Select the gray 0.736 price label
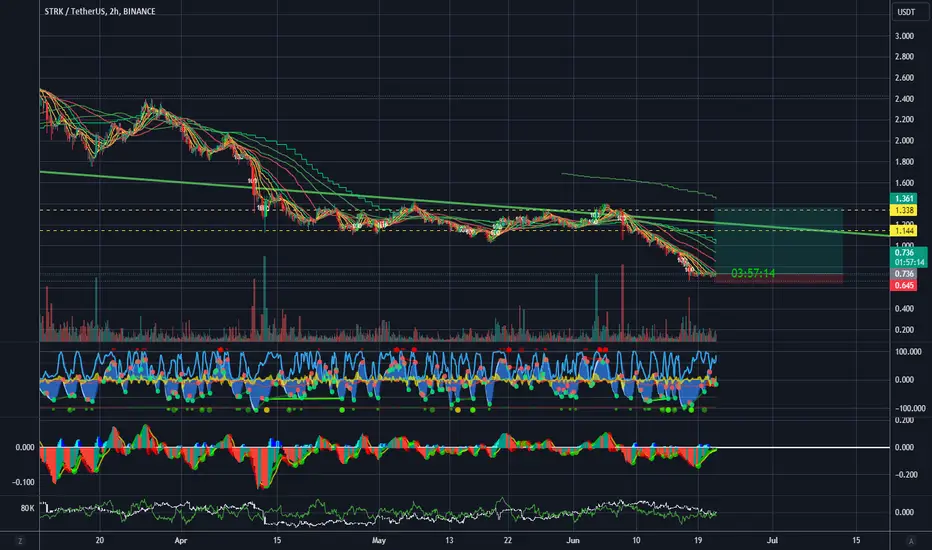Screen dimensions: 932x550 point(903,274)
